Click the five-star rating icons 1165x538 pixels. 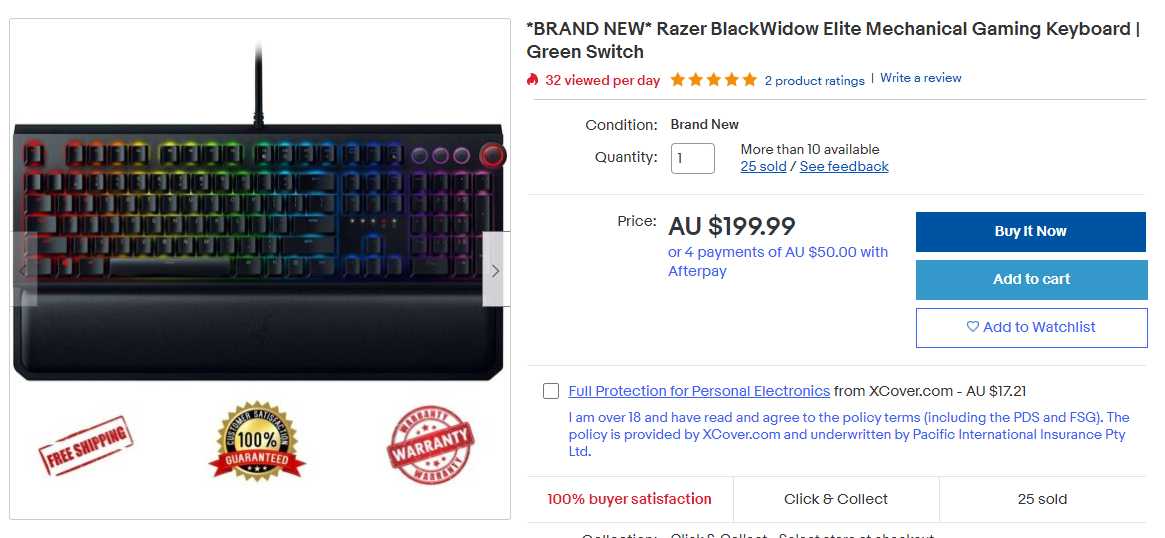coord(713,80)
